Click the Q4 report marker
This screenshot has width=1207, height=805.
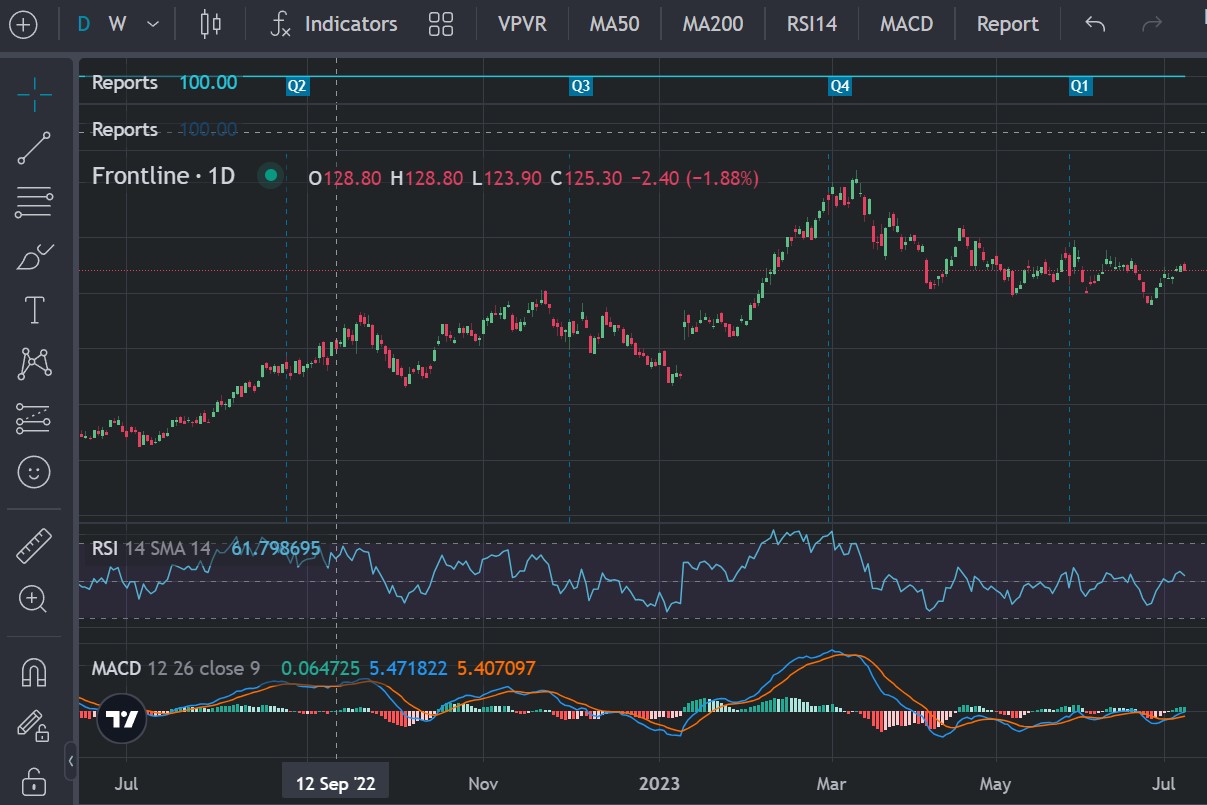[840, 87]
